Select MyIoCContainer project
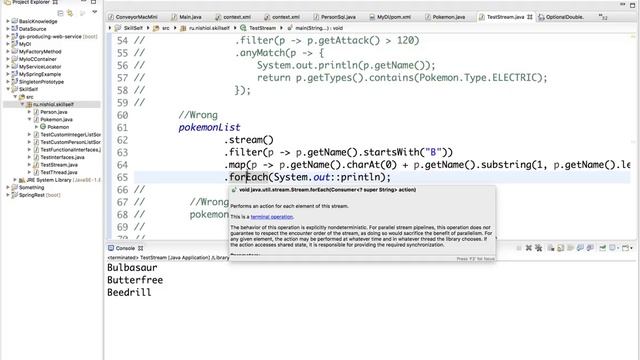Image resolution: width=640 pixels, height=360 pixels. (38, 59)
